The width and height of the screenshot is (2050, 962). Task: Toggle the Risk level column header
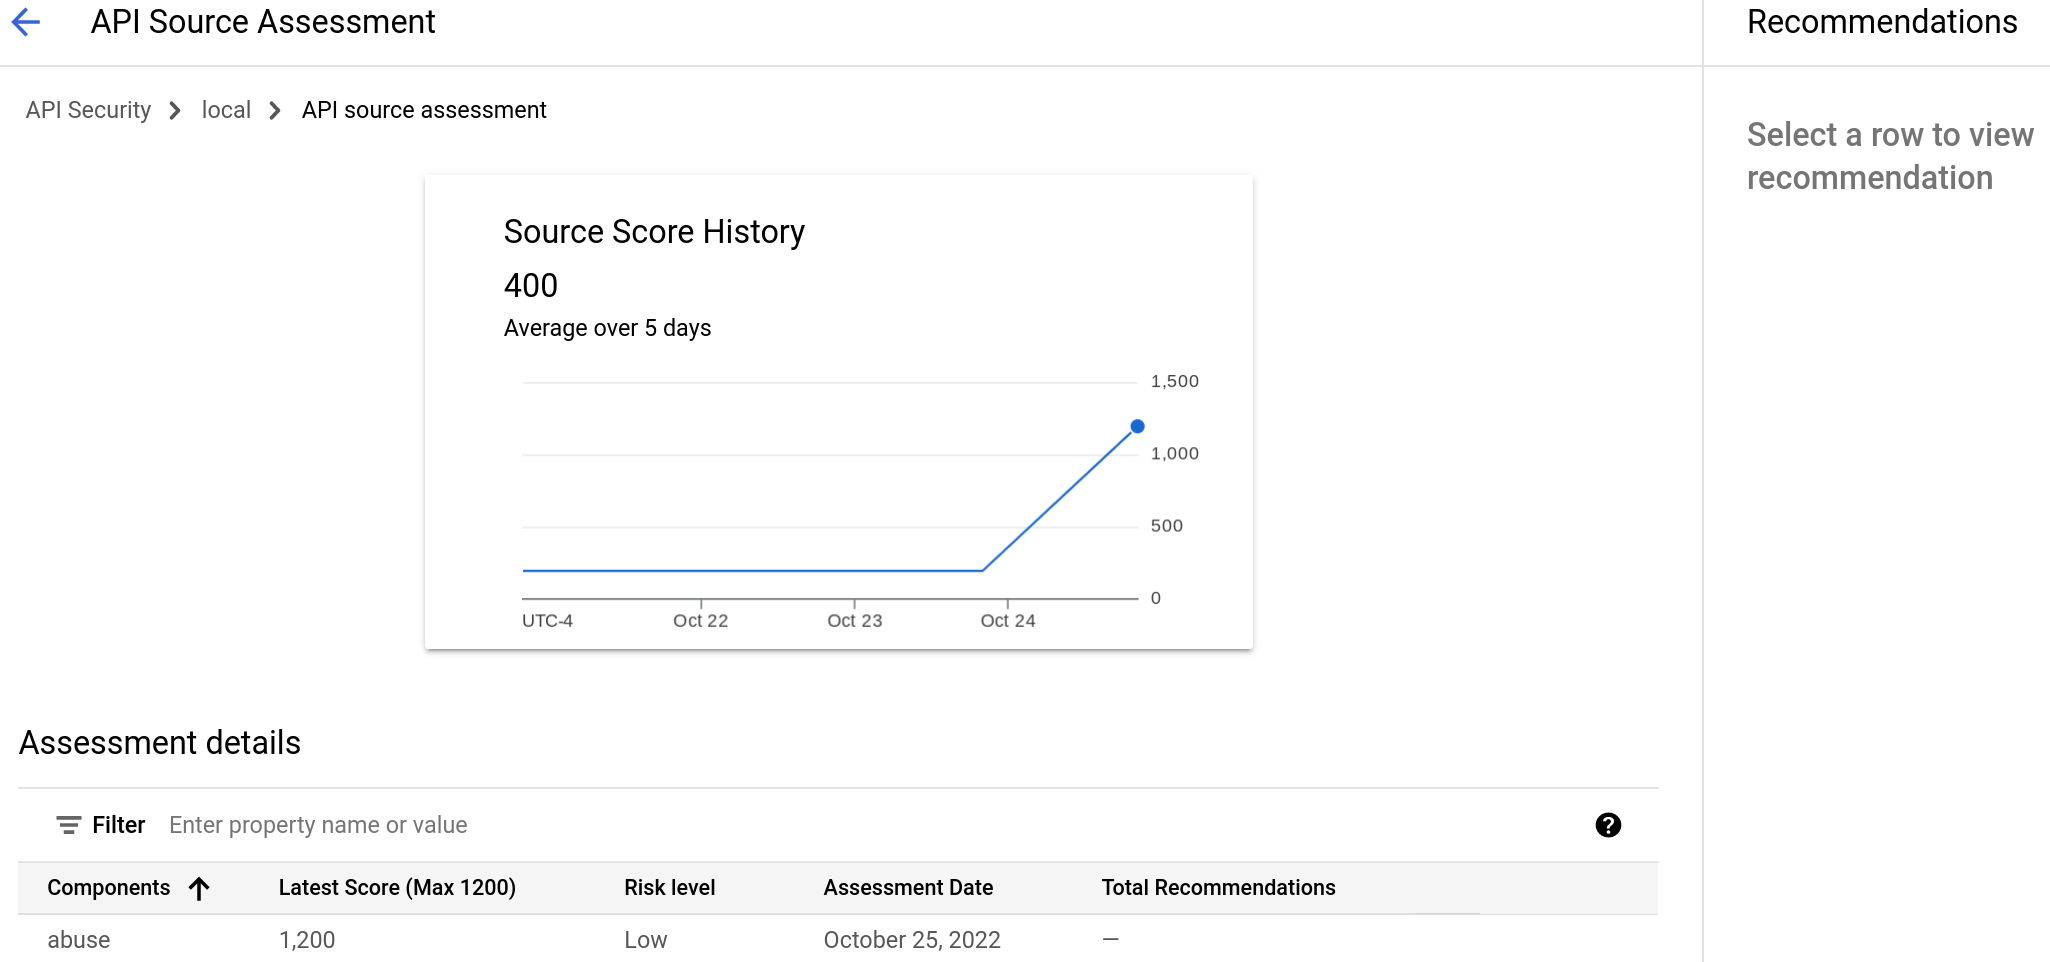click(x=669, y=887)
